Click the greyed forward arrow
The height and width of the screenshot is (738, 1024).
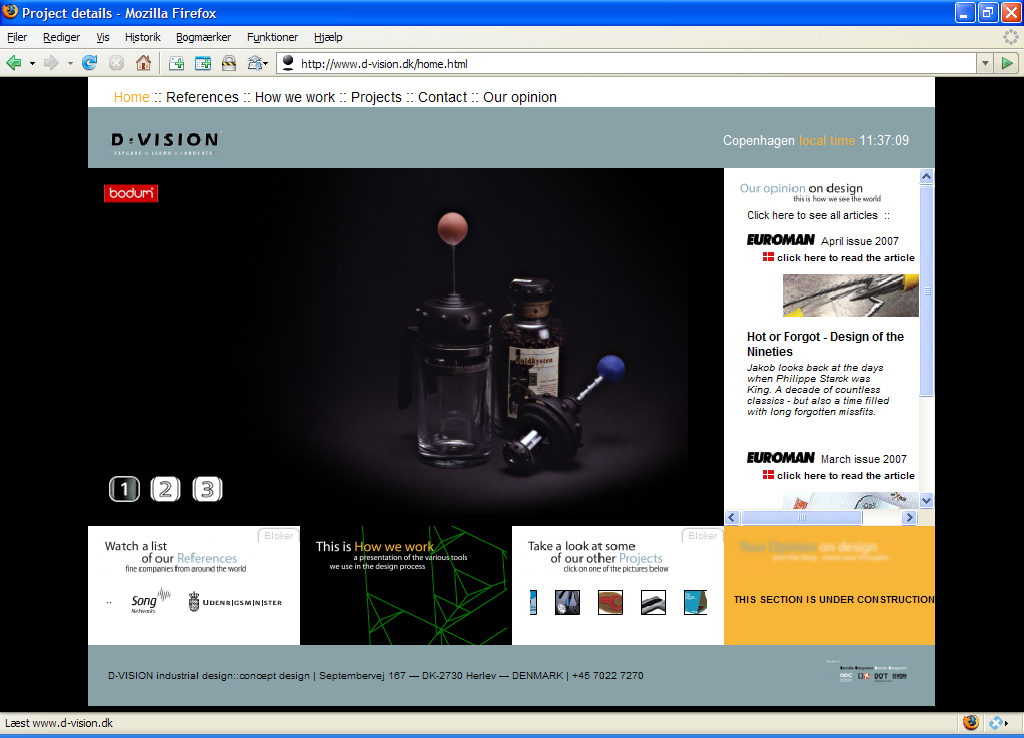click(51, 63)
